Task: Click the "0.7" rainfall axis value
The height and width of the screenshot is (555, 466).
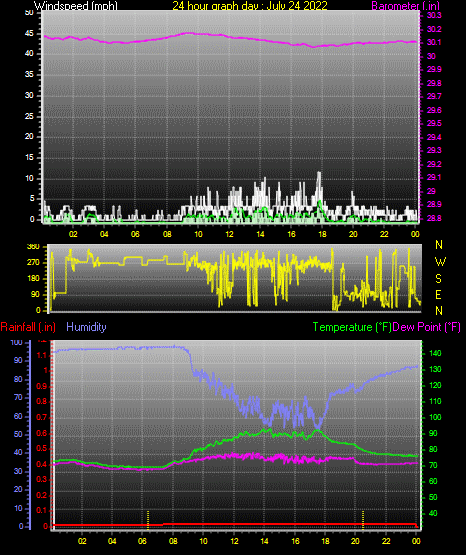Action: pyautogui.click(x=42, y=417)
